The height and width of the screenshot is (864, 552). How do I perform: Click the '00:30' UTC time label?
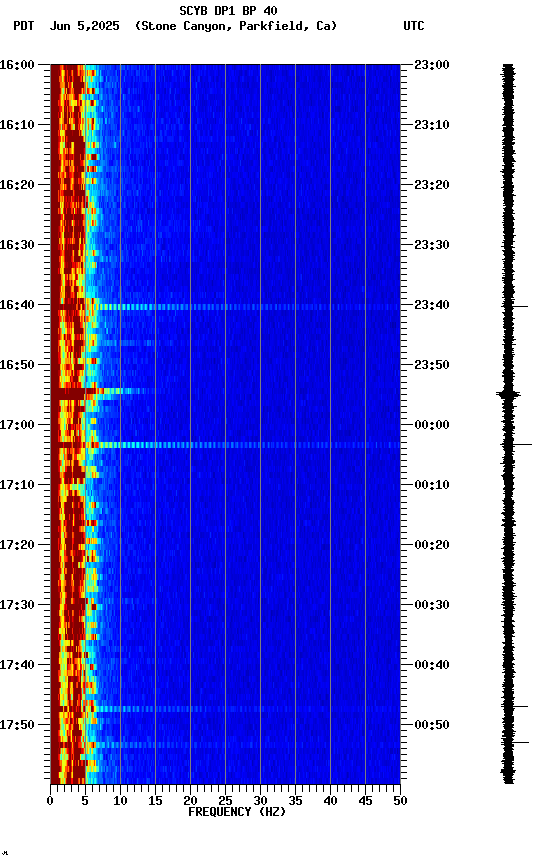pos(432,606)
